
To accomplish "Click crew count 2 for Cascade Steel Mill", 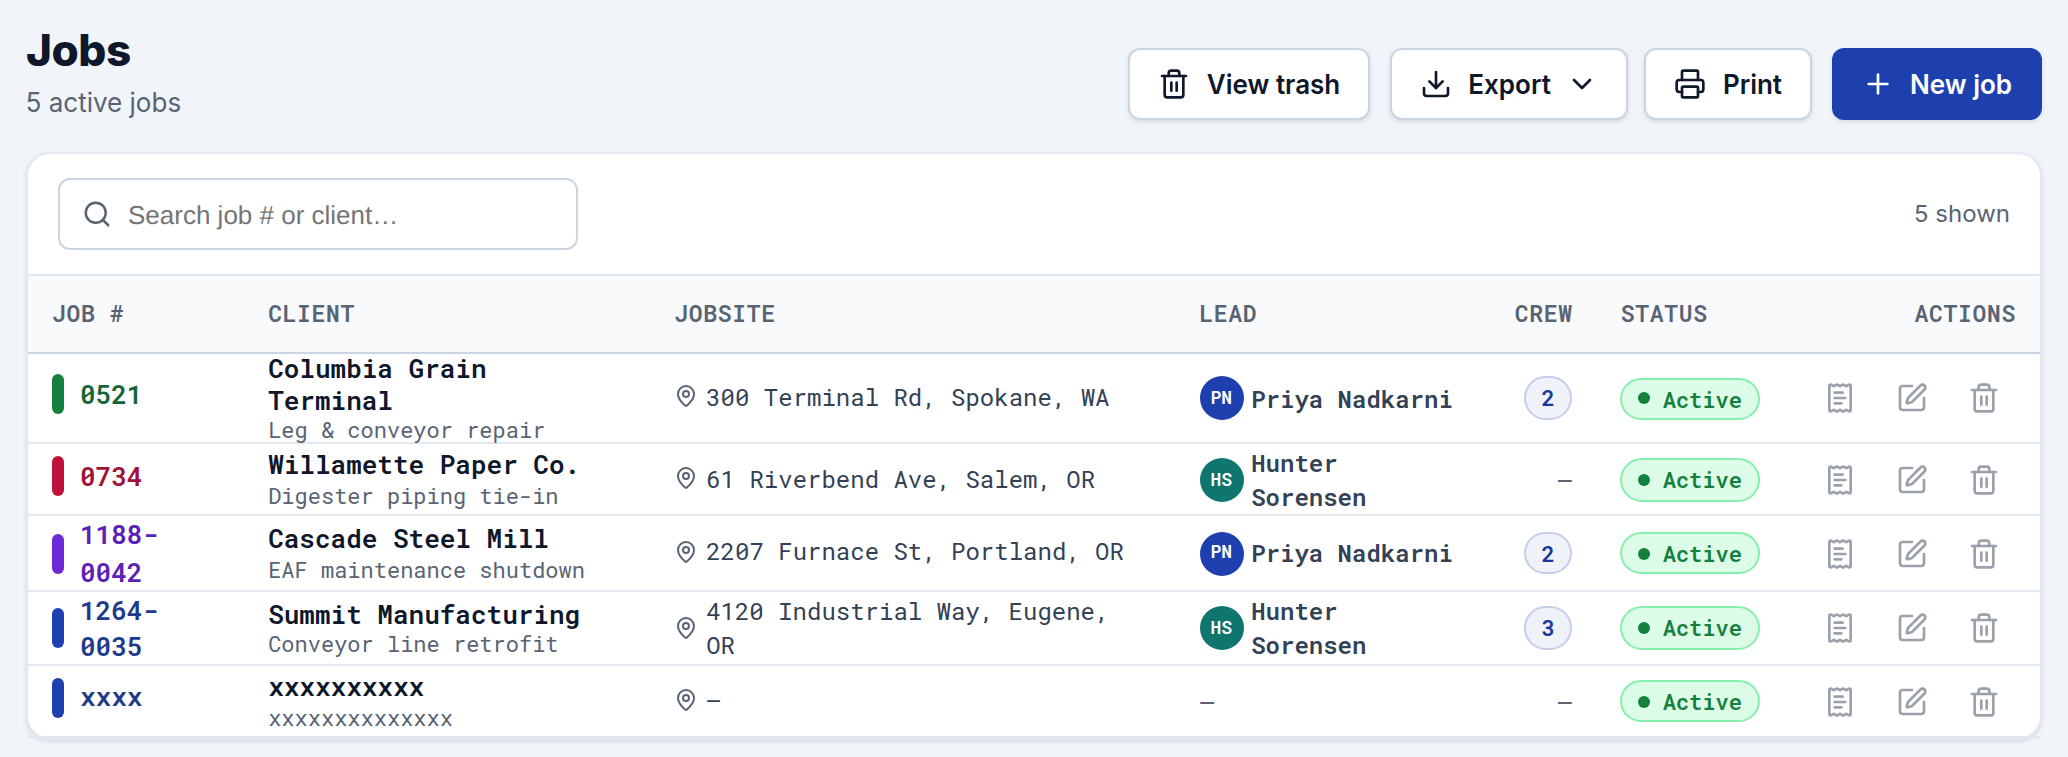I will point(1547,553).
